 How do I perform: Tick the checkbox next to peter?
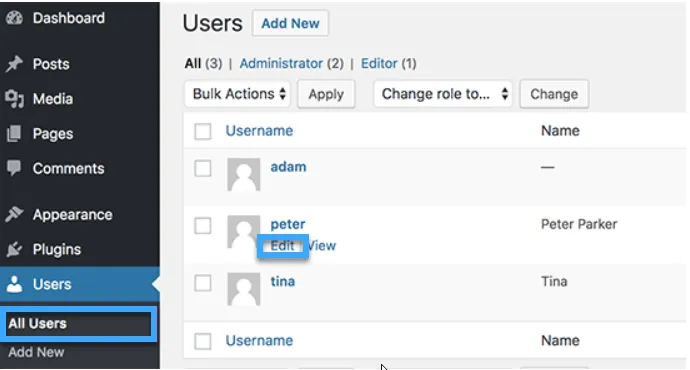[203, 226]
